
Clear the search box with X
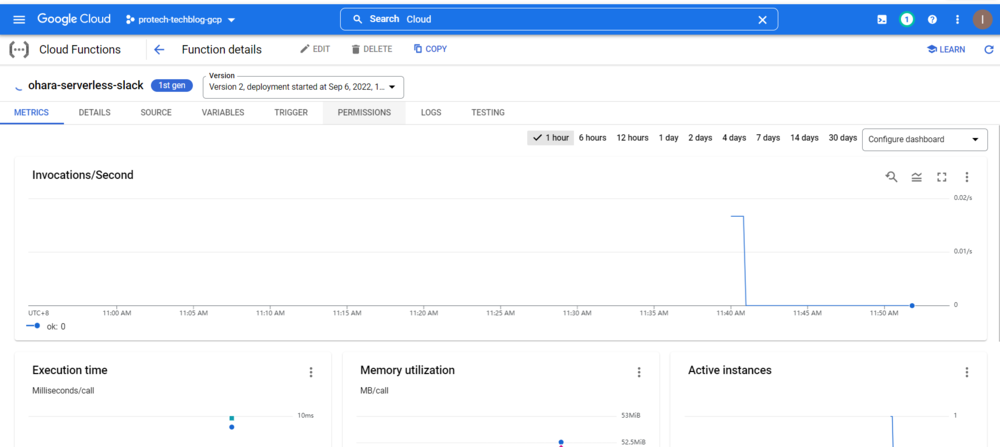[762, 19]
